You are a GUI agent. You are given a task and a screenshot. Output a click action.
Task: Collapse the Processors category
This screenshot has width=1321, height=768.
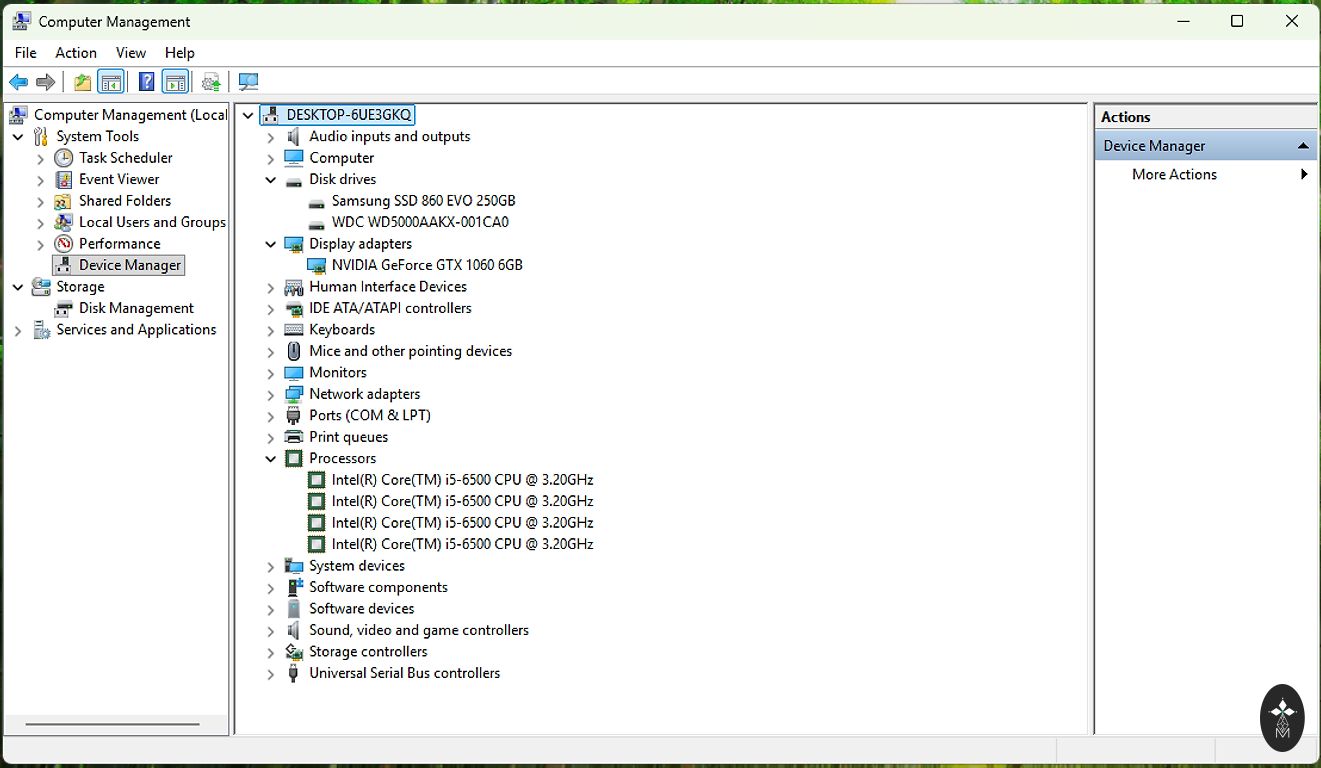pyautogui.click(x=271, y=459)
